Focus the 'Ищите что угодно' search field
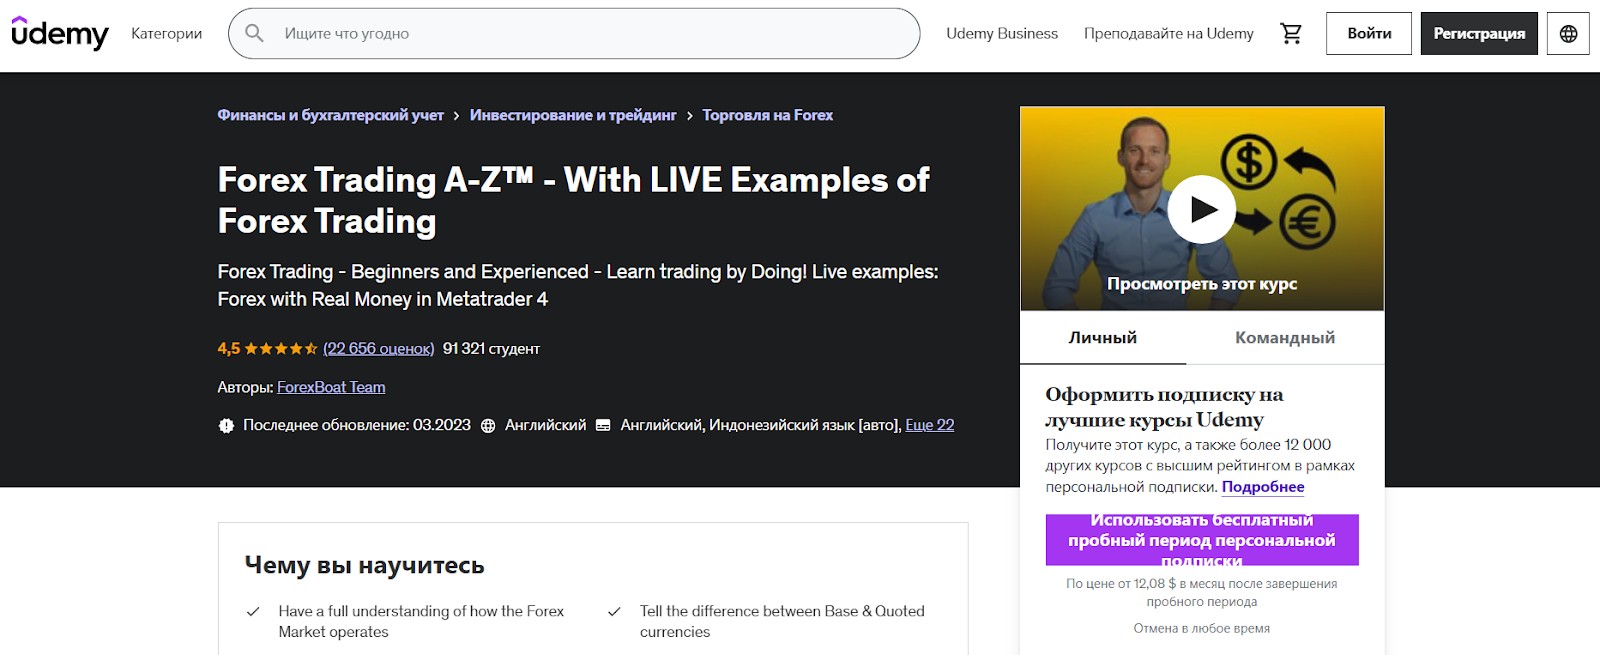 (574, 33)
